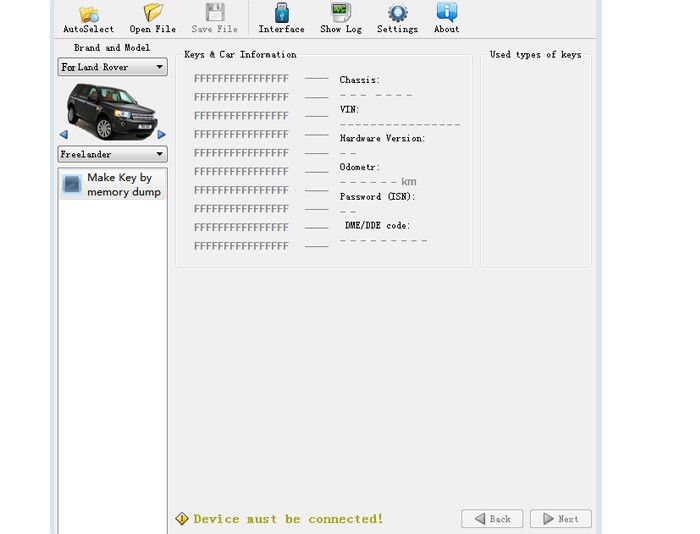
Task: Expand the For Land Rover brand dropdown
Action: pyautogui.click(x=112, y=67)
